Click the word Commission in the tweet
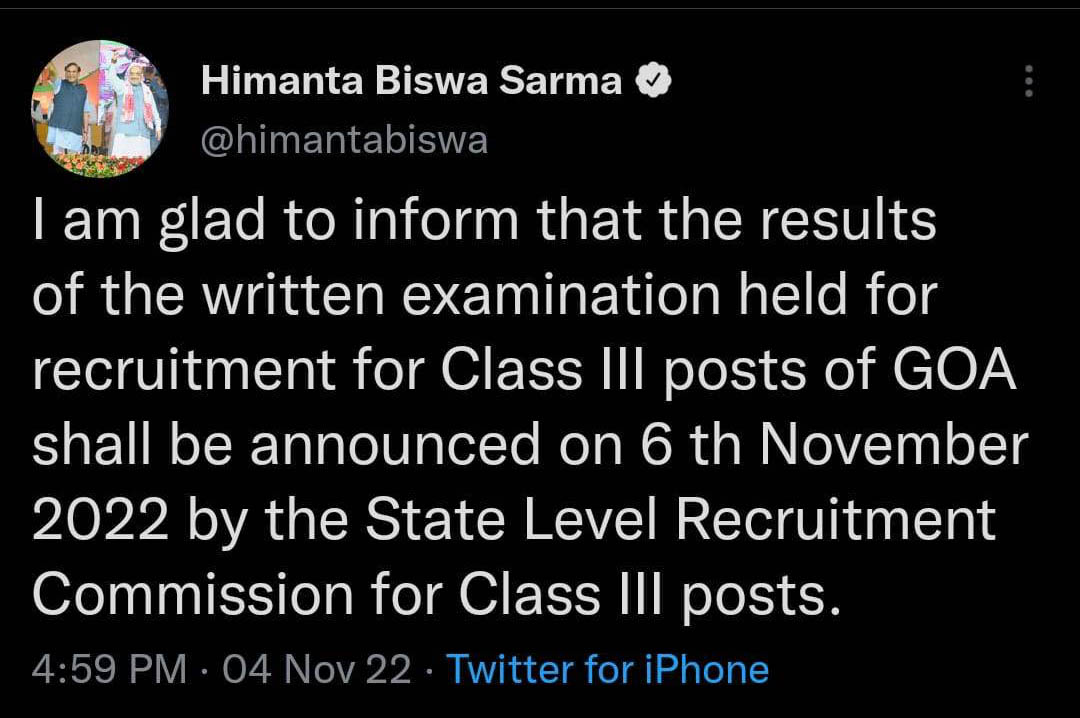The width and height of the screenshot is (1080, 718). [x=193, y=594]
